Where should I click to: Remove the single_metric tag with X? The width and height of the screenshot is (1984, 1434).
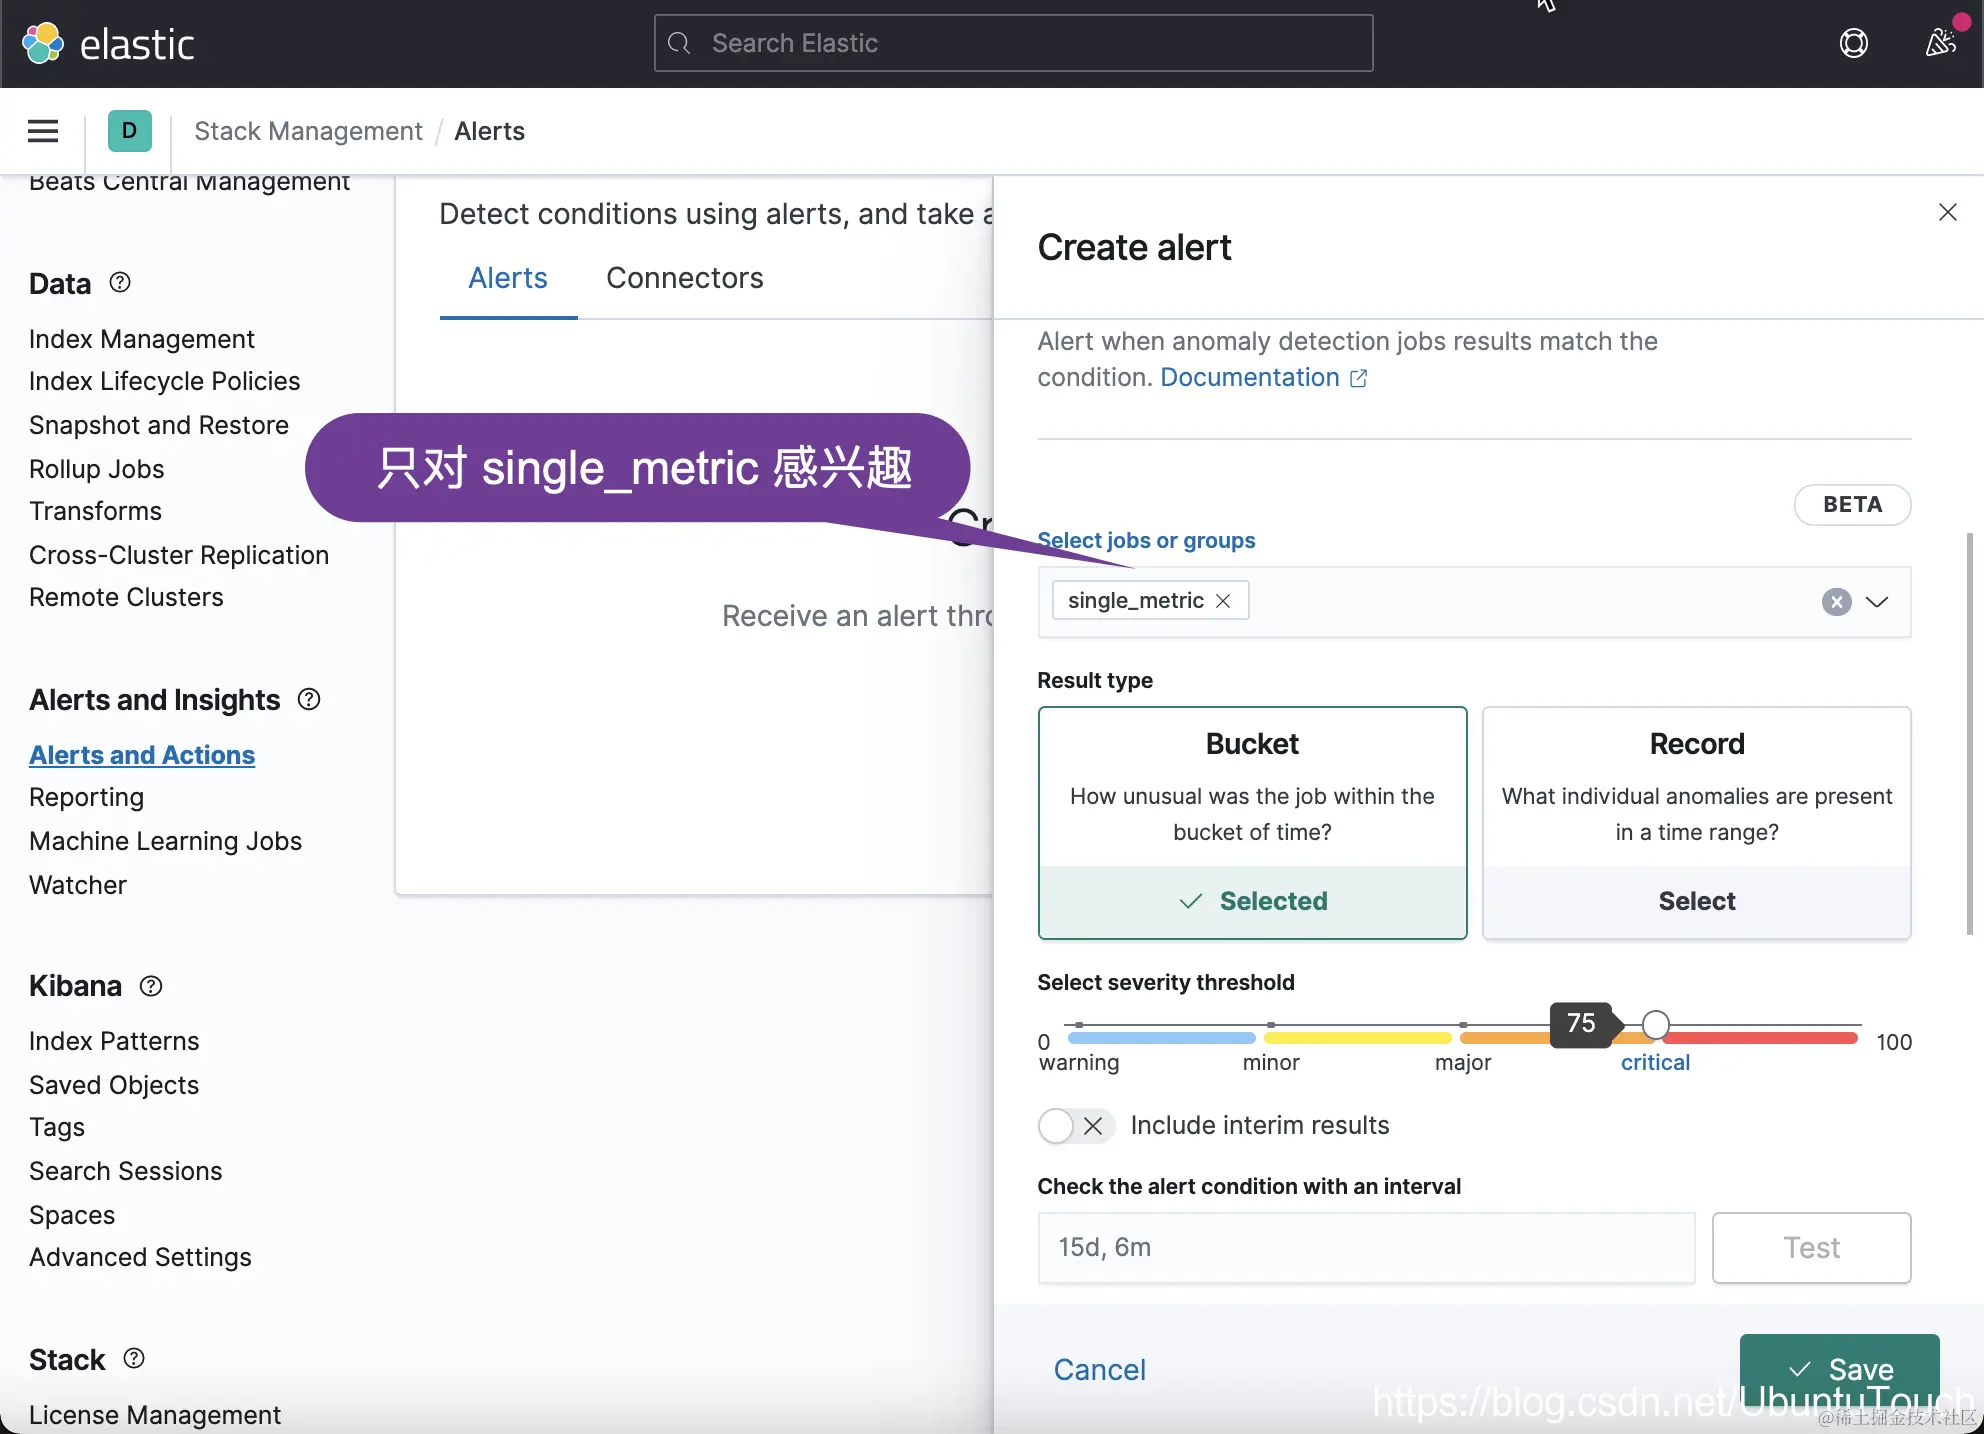tap(1223, 601)
